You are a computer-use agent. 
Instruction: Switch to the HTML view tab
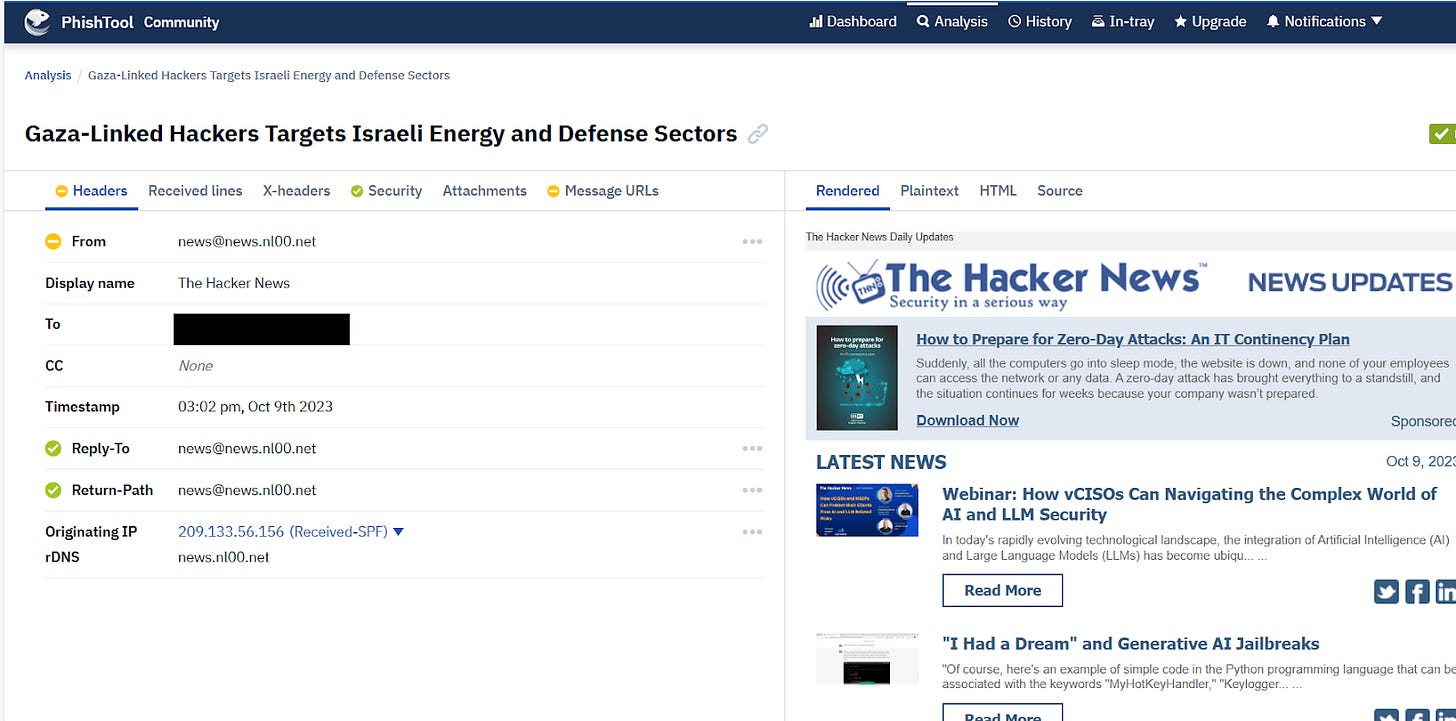pyautogui.click(x=998, y=191)
